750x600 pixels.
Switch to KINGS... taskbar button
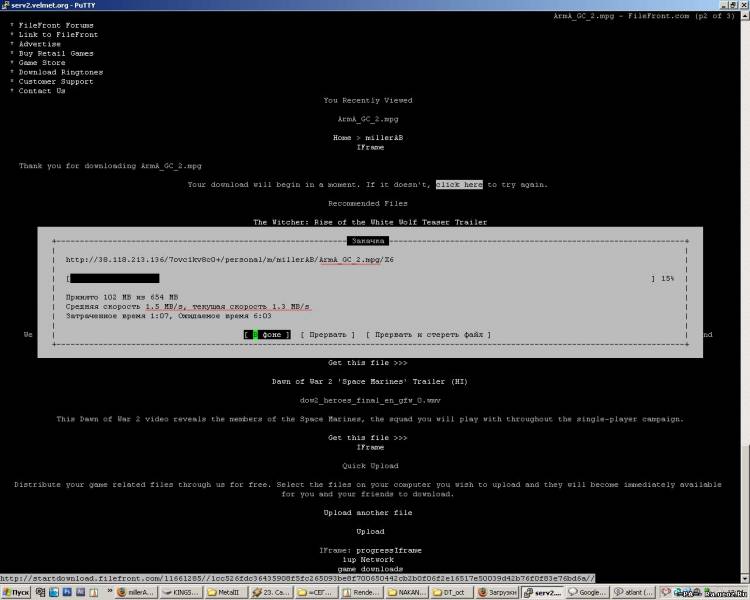[x=180, y=592]
